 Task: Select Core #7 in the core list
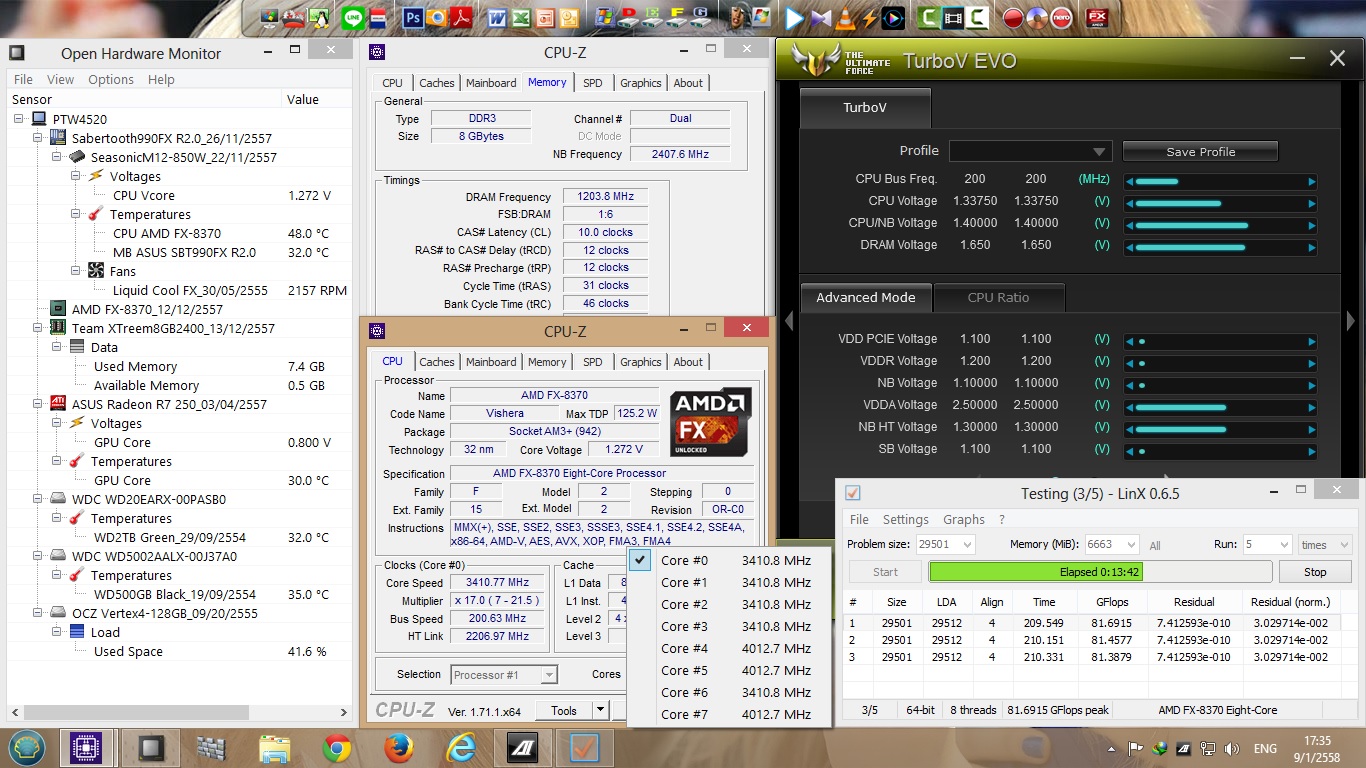[x=728, y=714]
